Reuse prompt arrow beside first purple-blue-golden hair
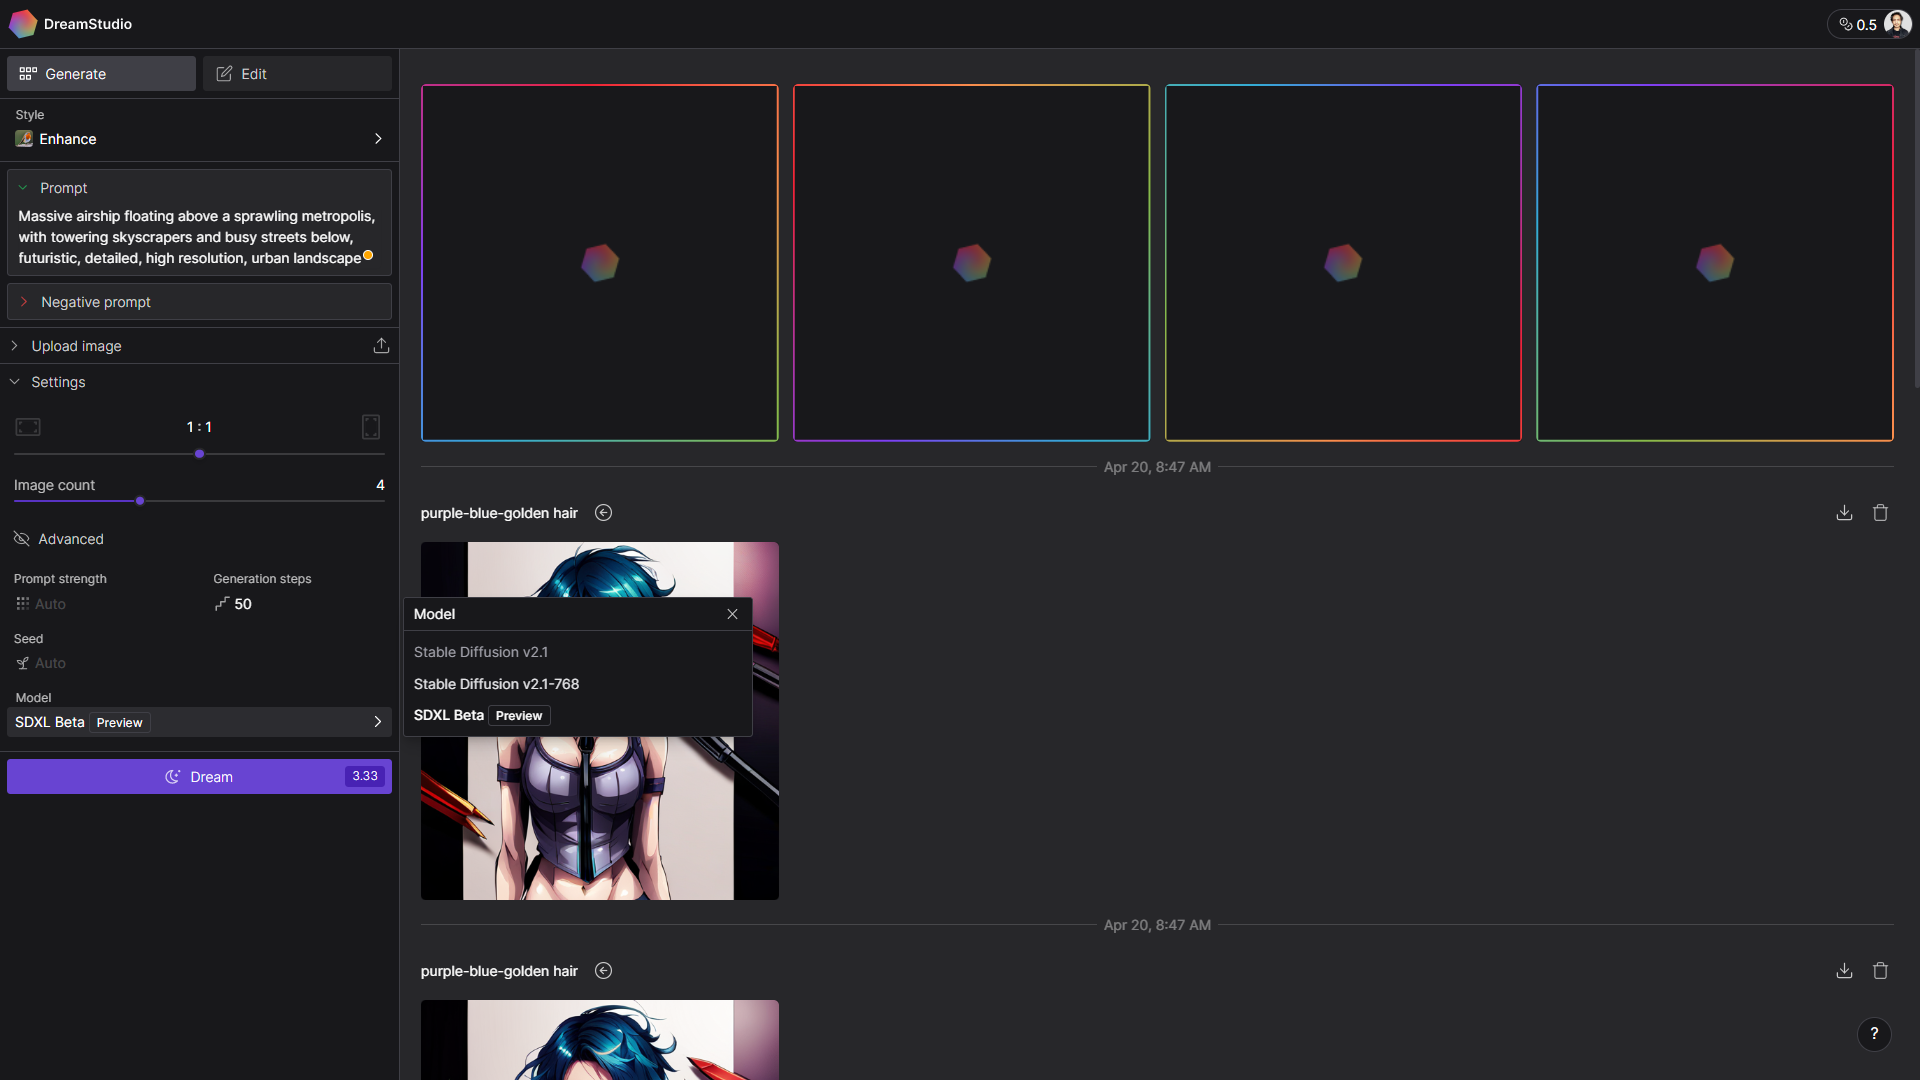The width and height of the screenshot is (1920, 1080). (603, 513)
